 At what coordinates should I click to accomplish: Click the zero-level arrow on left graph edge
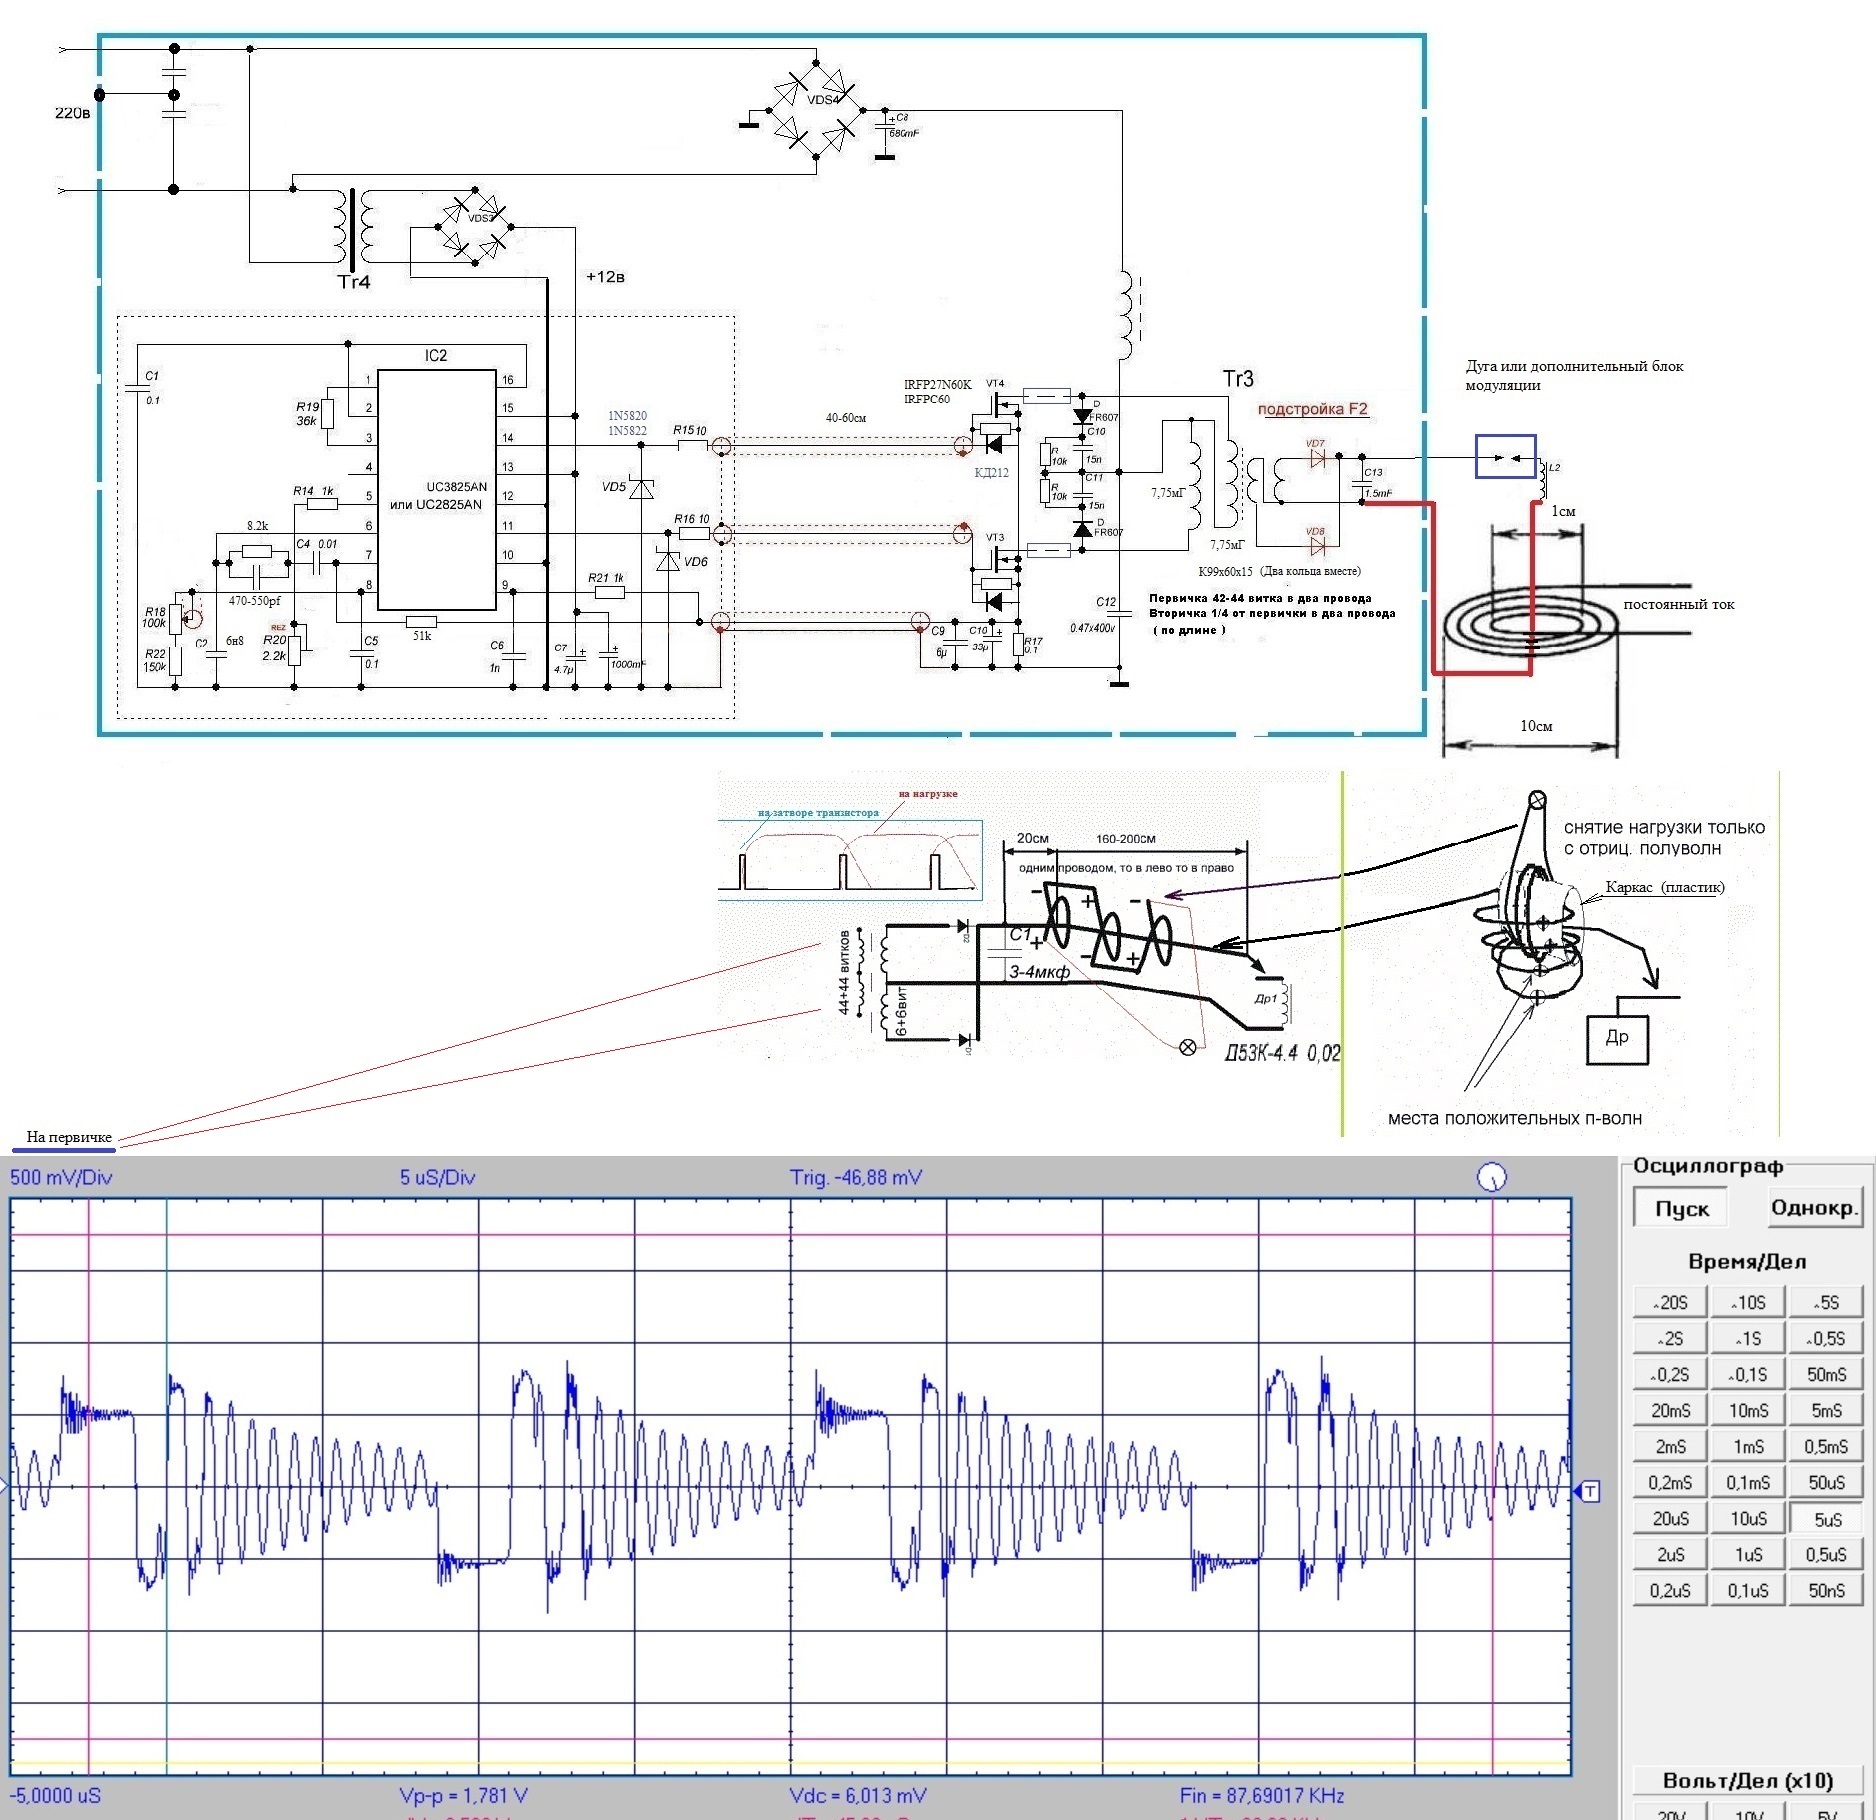pyautogui.click(x=4, y=1489)
